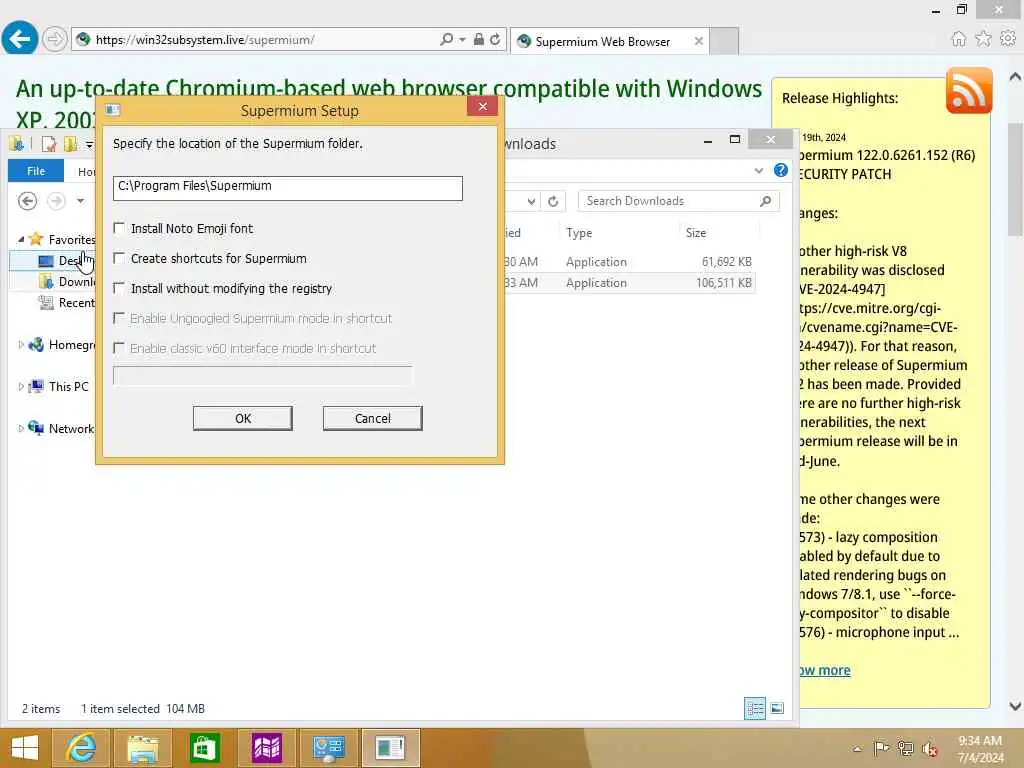Click Explorer forward navigation arrow
1024x768 pixels.
tap(56, 200)
